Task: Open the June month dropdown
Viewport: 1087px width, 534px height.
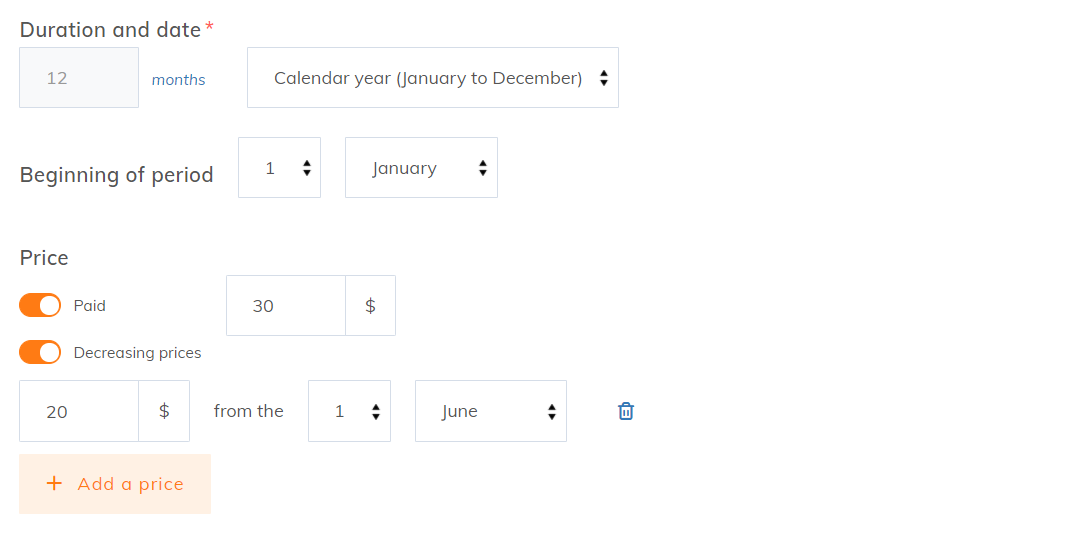Action: coord(490,411)
